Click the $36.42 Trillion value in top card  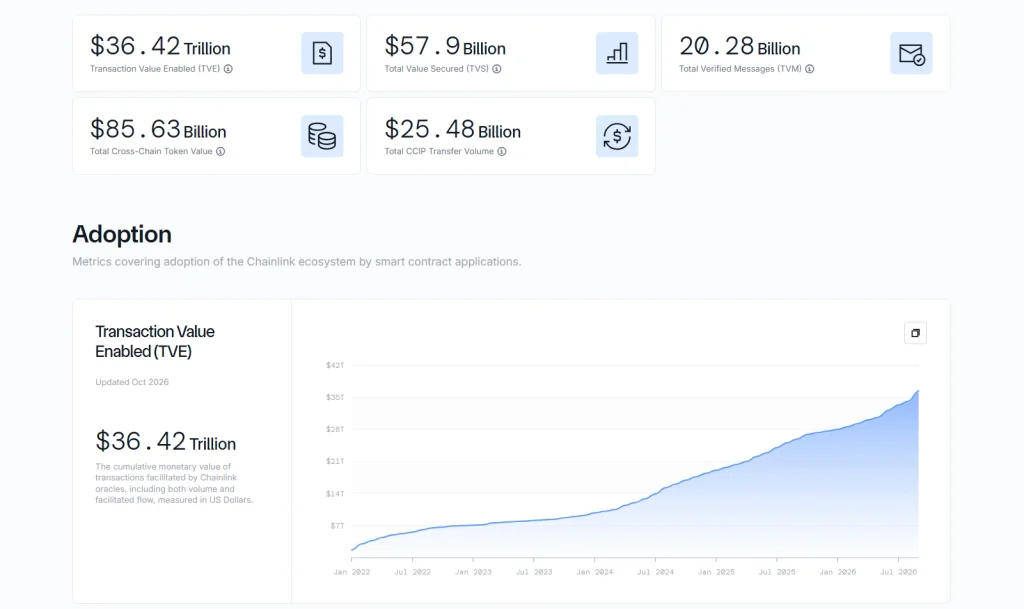(x=160, y=46)
